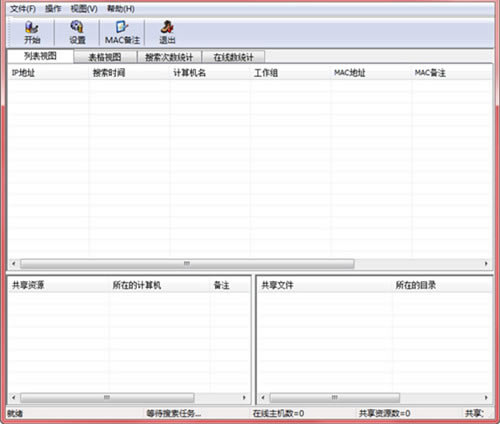This screenshot has height=424, width=500.
Task: Click left arrow of shared files scrollbar
Action: click(x=263, y=397)
